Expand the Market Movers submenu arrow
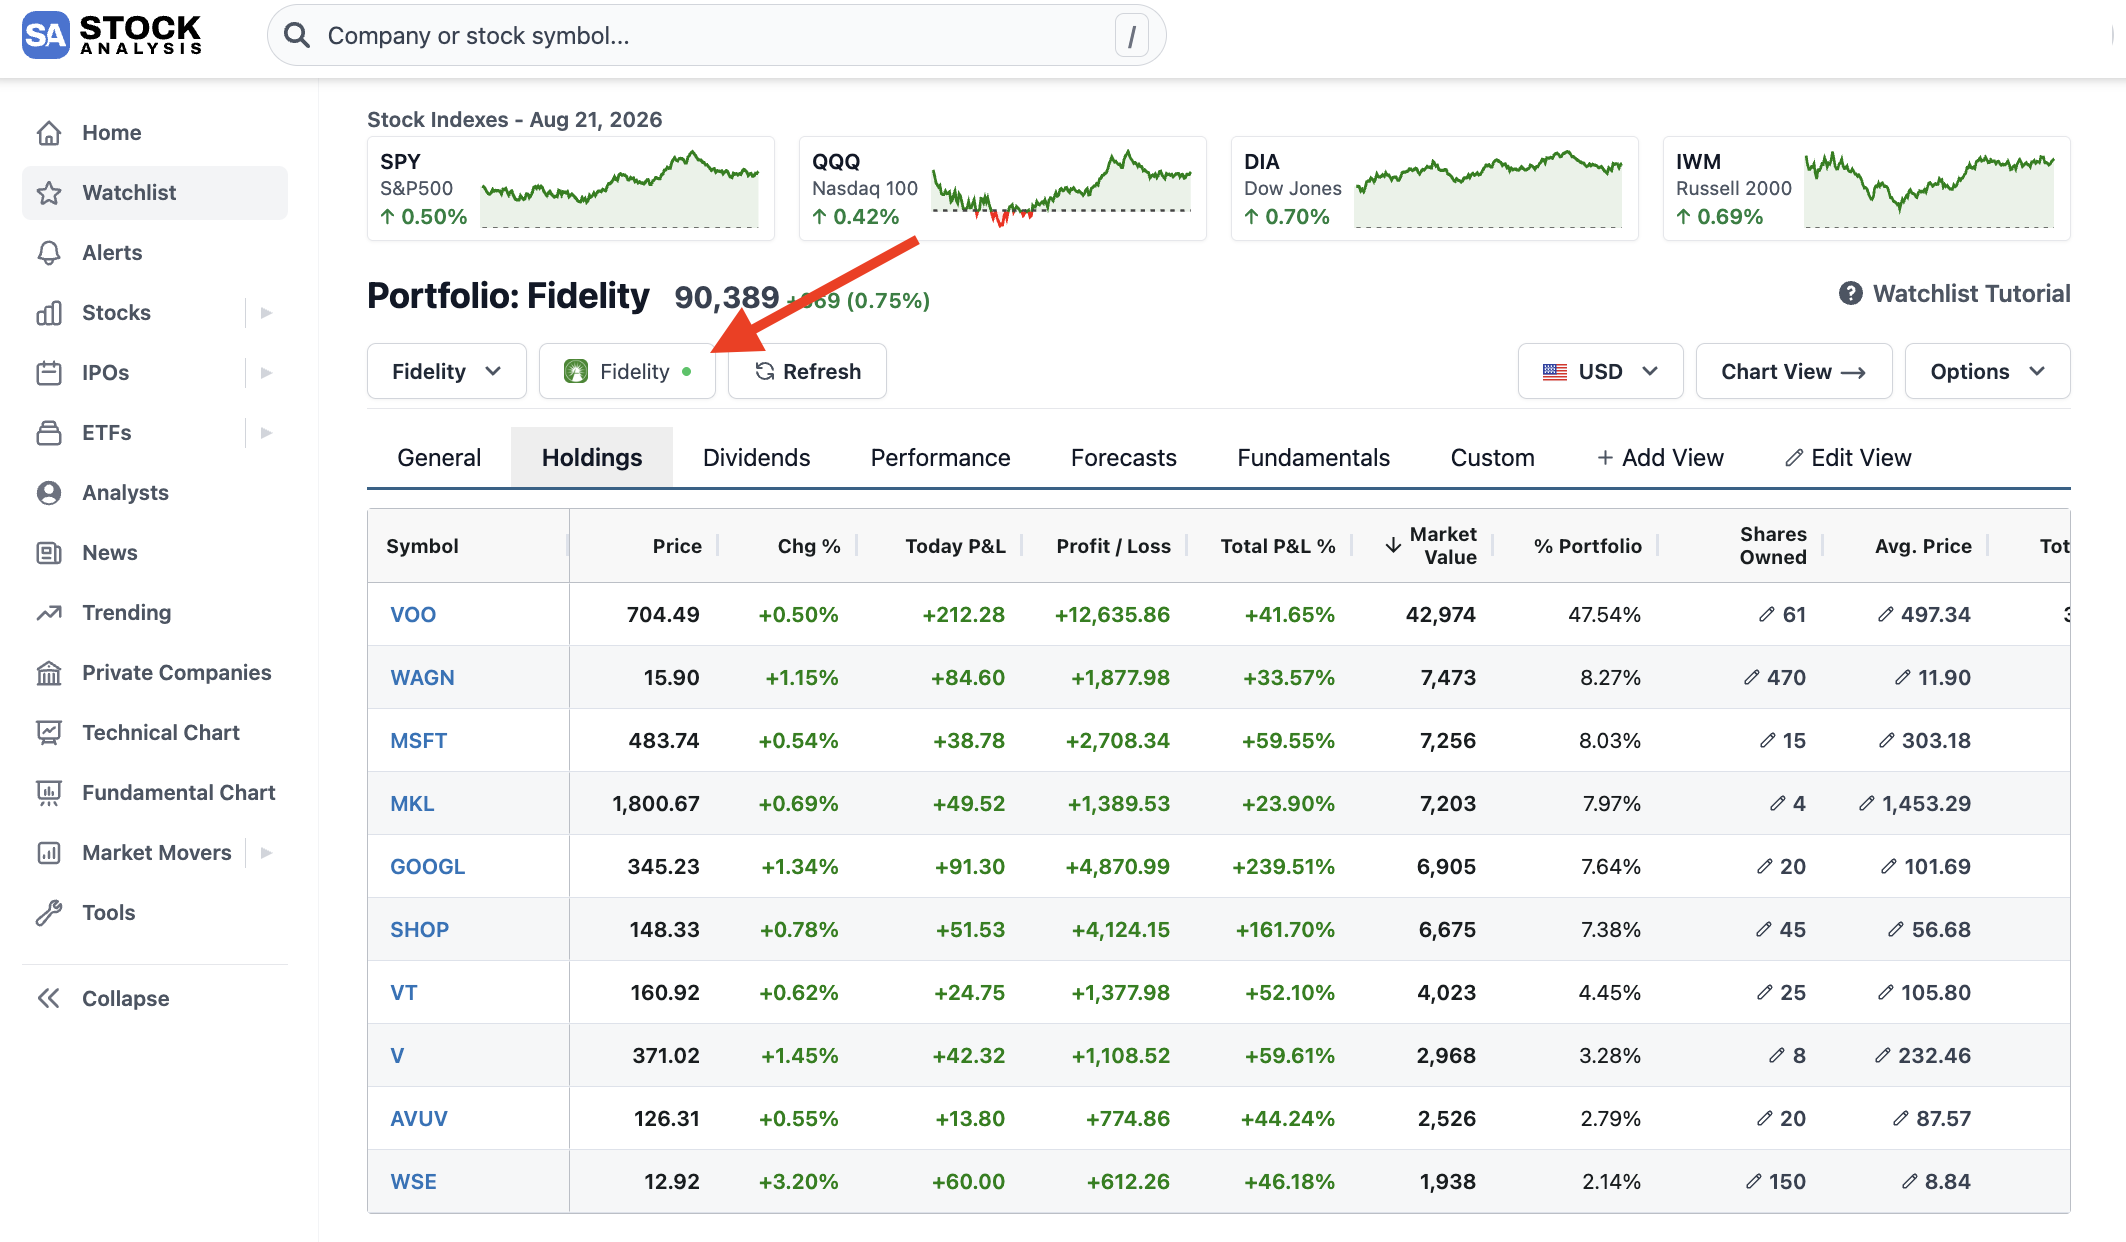The height and width of the screenshot is (1242, 2126). point(266,853)
